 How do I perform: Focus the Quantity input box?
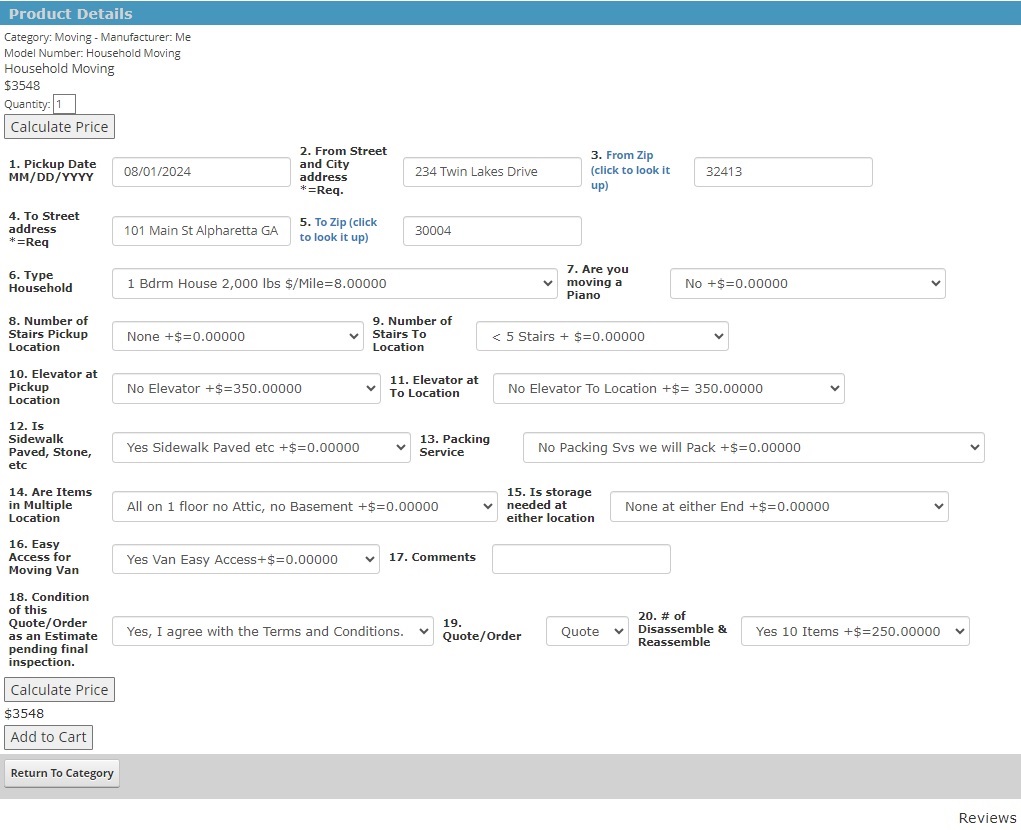click(64, 104)
